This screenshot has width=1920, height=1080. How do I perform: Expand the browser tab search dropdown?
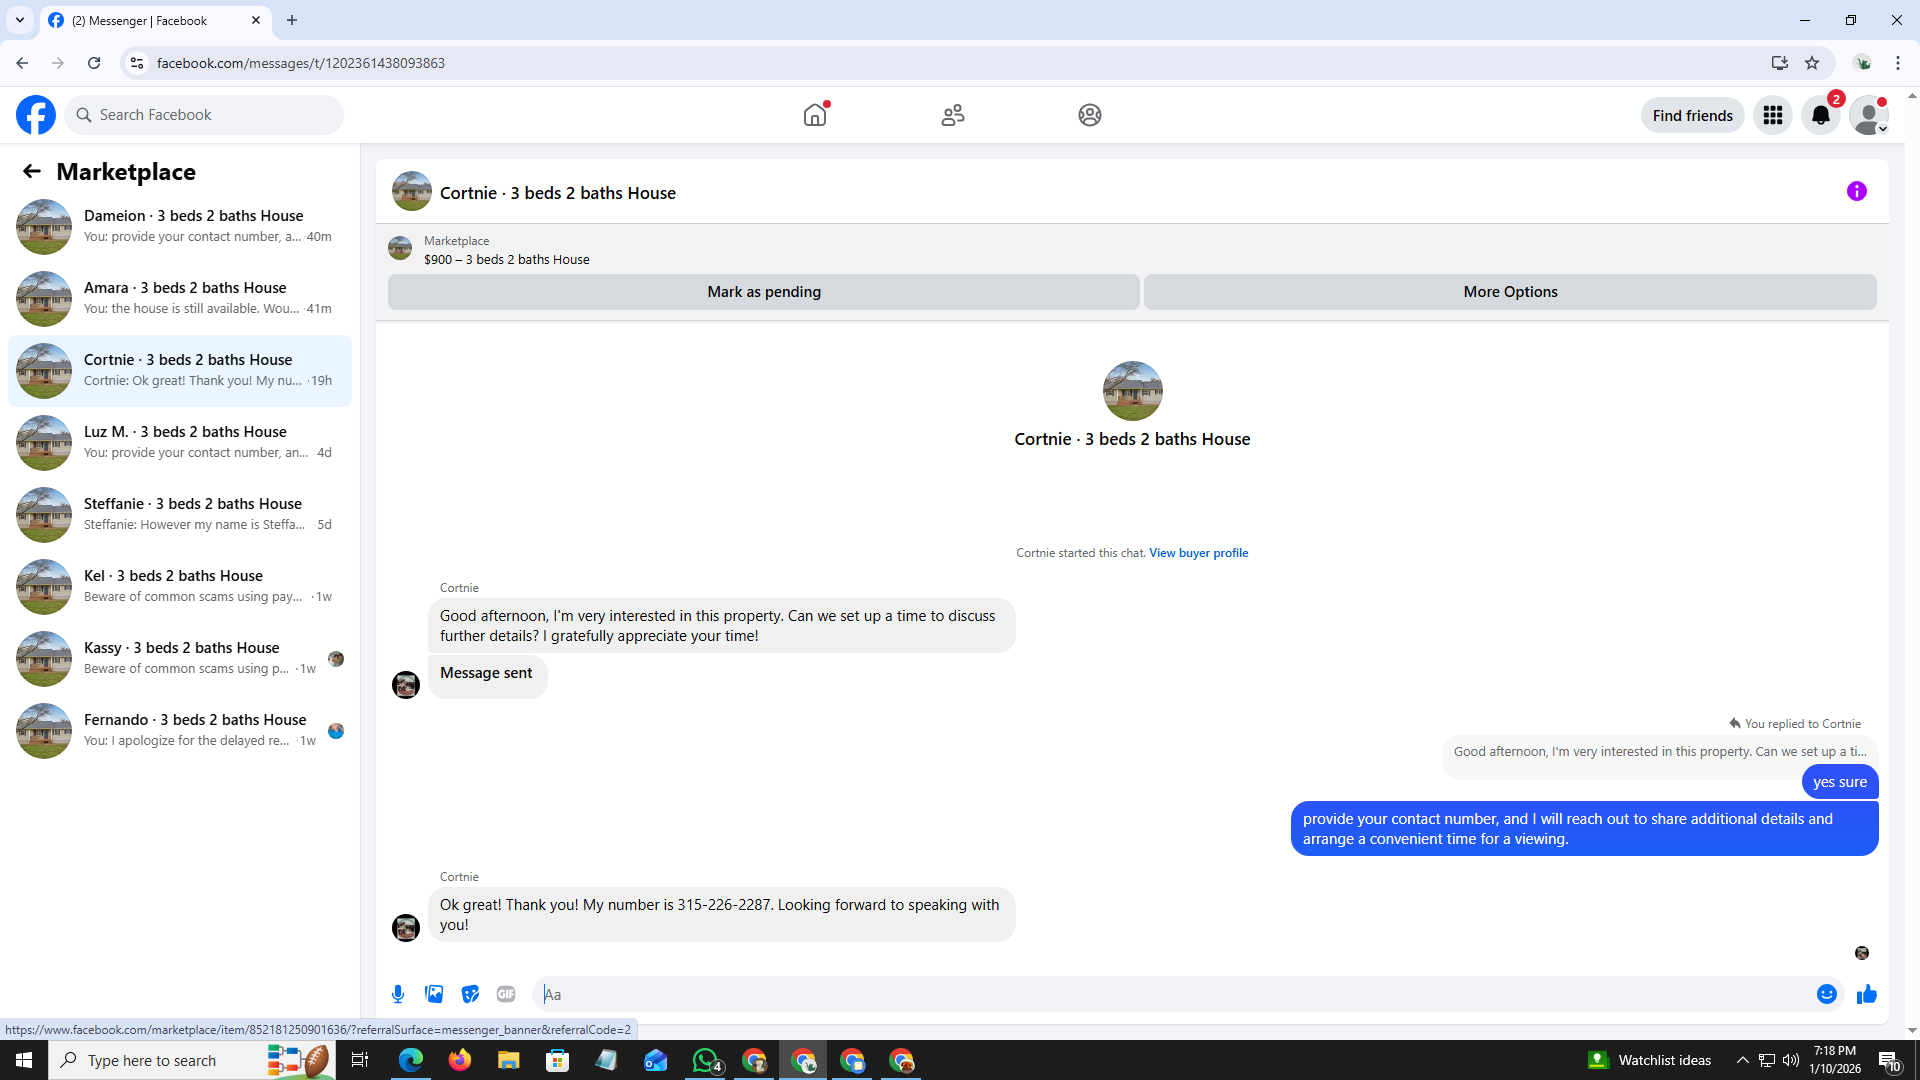pos(20,20)
